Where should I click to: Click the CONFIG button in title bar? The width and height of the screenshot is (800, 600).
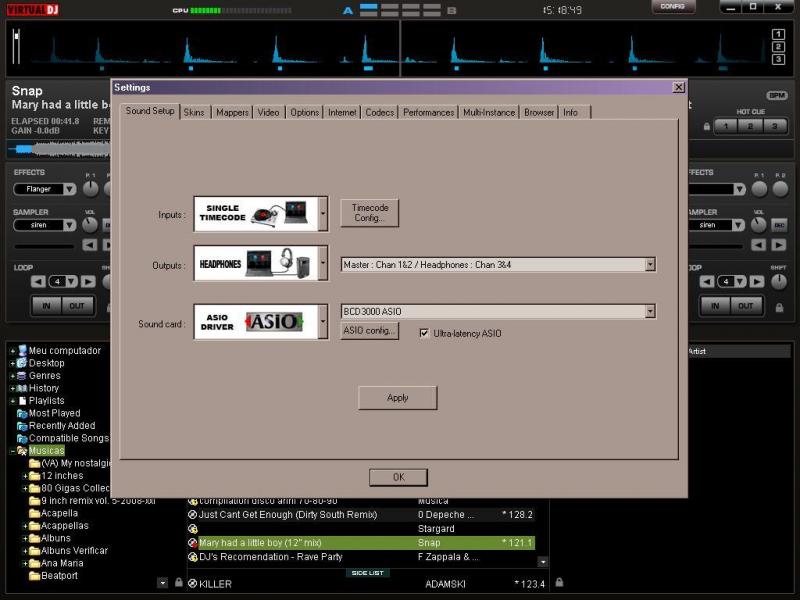(x=672, y=7)
